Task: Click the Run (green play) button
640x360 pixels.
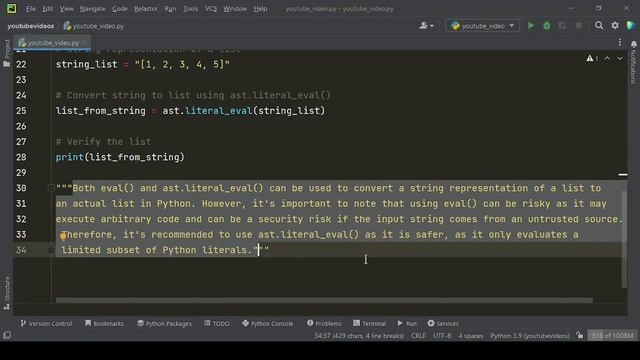Action: pyautogui.click(x=531, y=26)
